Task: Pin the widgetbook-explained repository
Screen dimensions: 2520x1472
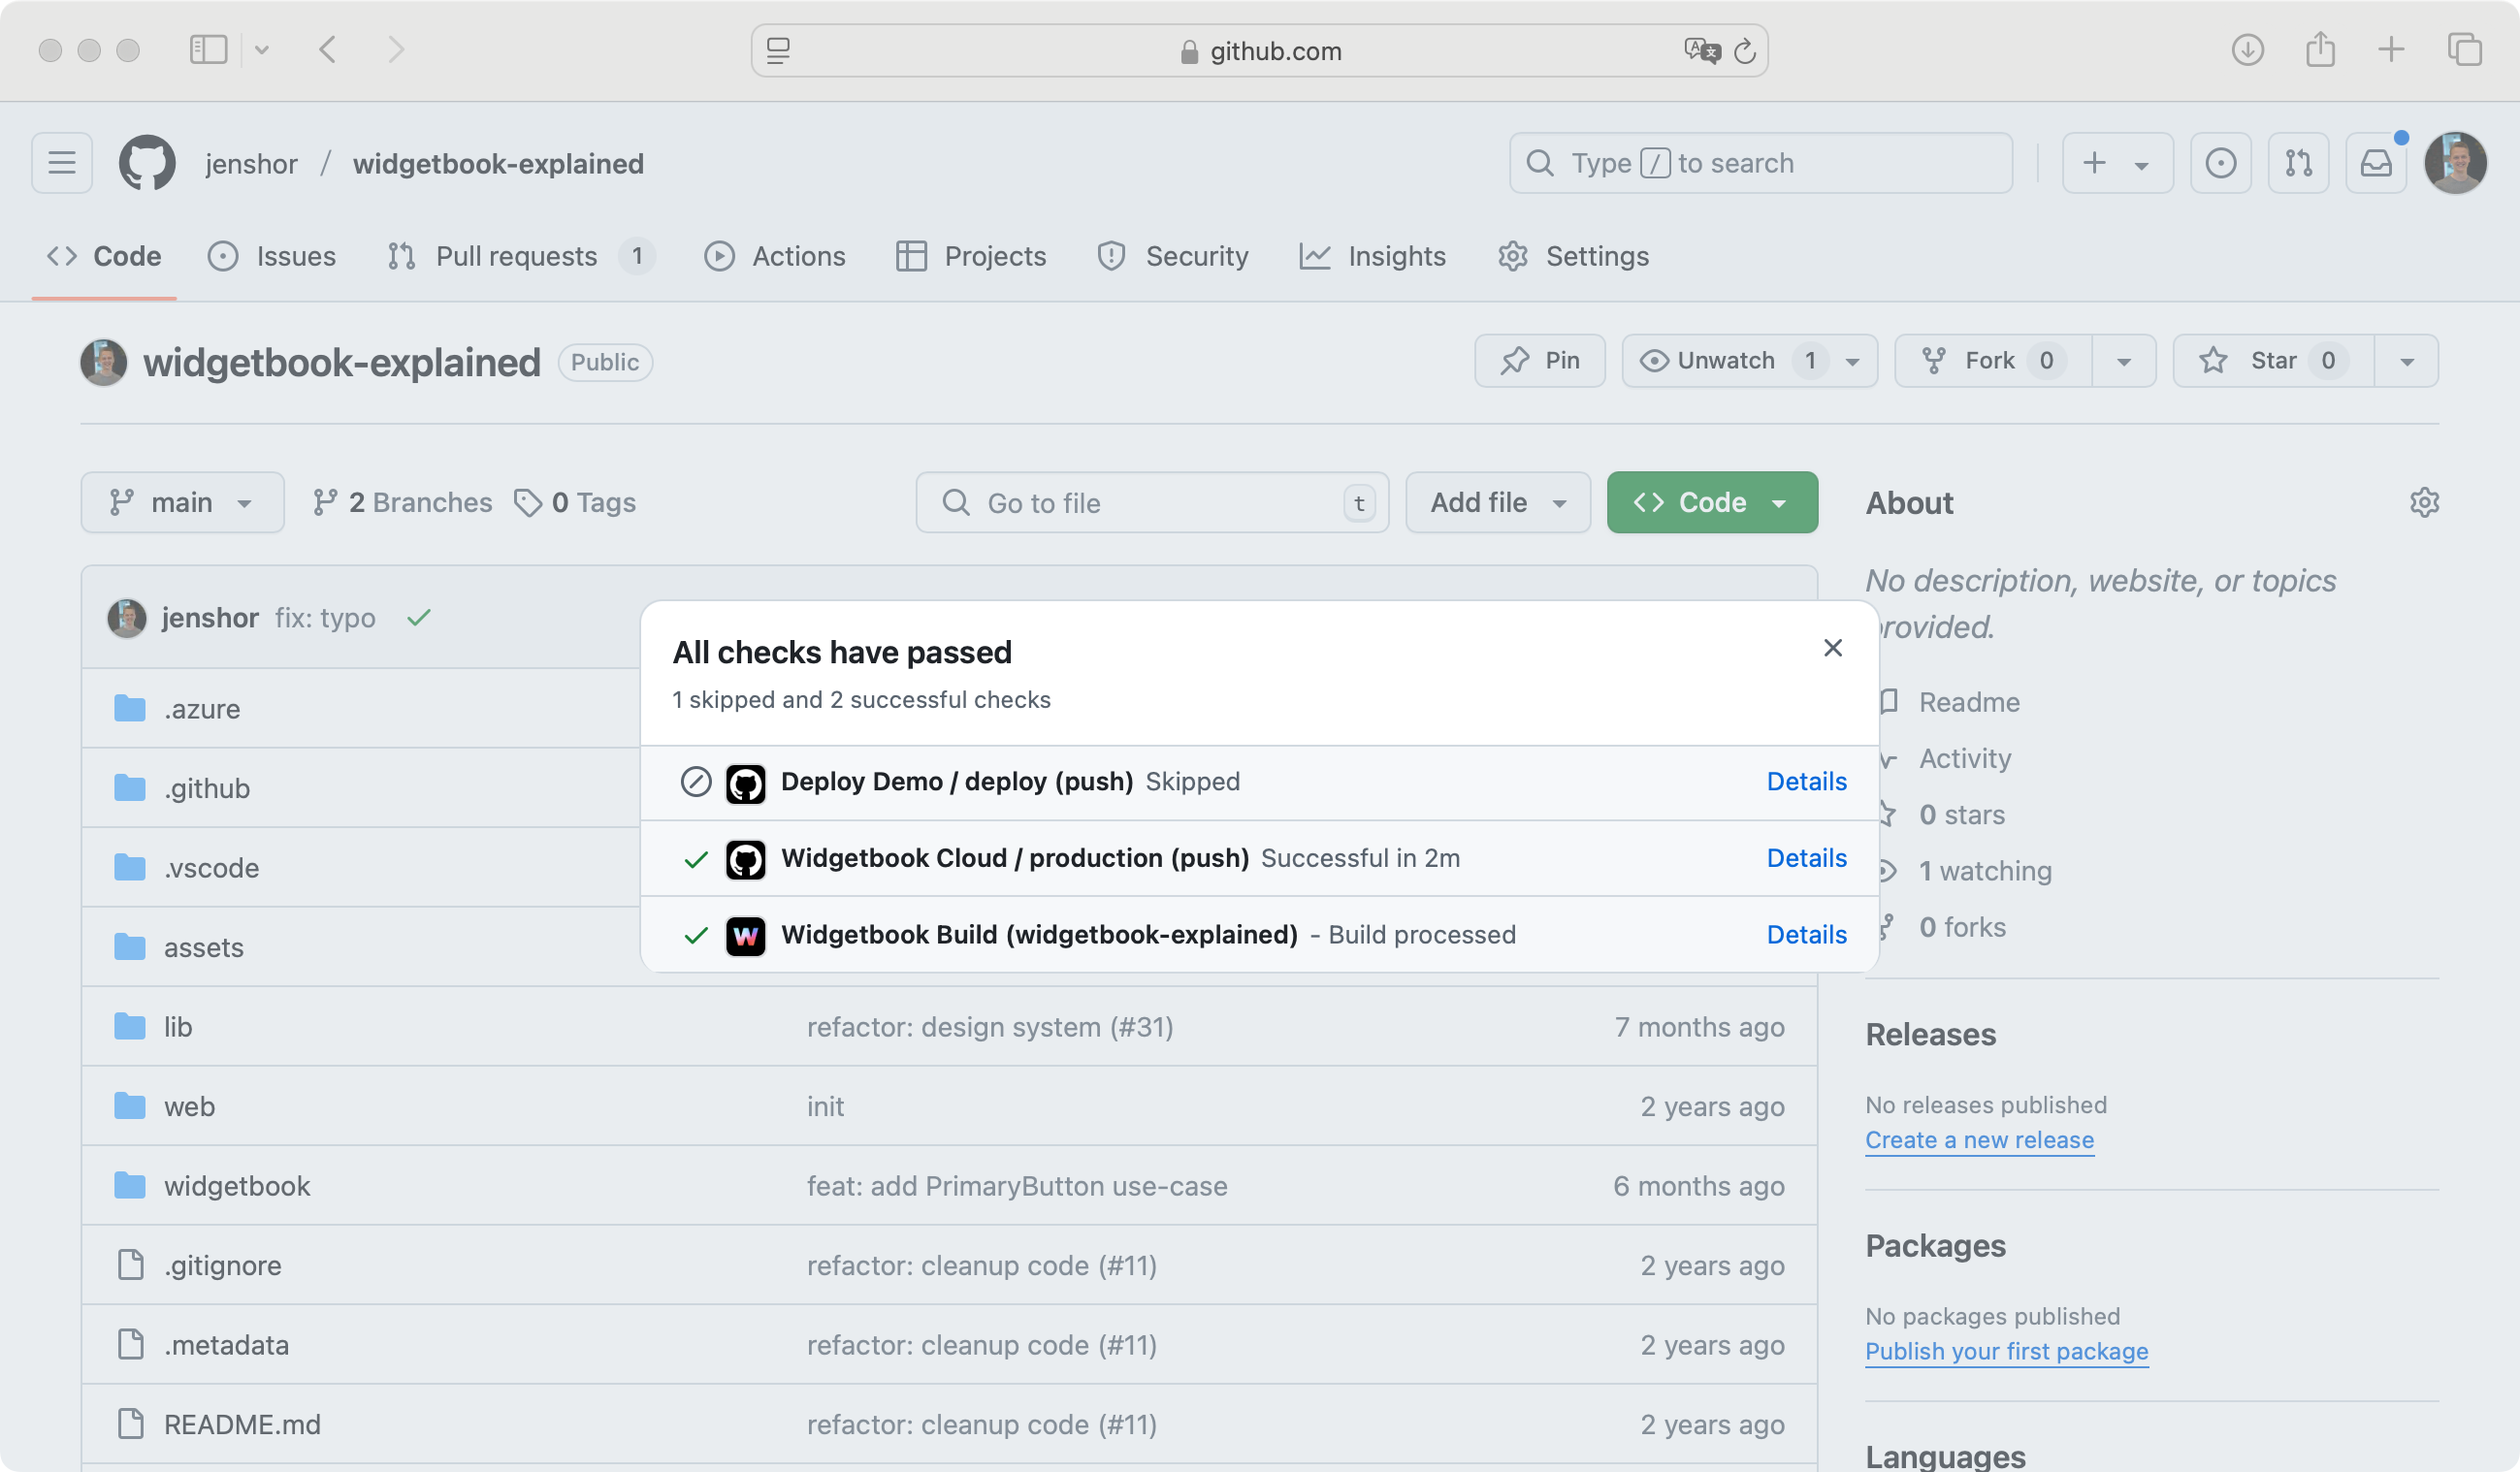Action: (1539, 361)
